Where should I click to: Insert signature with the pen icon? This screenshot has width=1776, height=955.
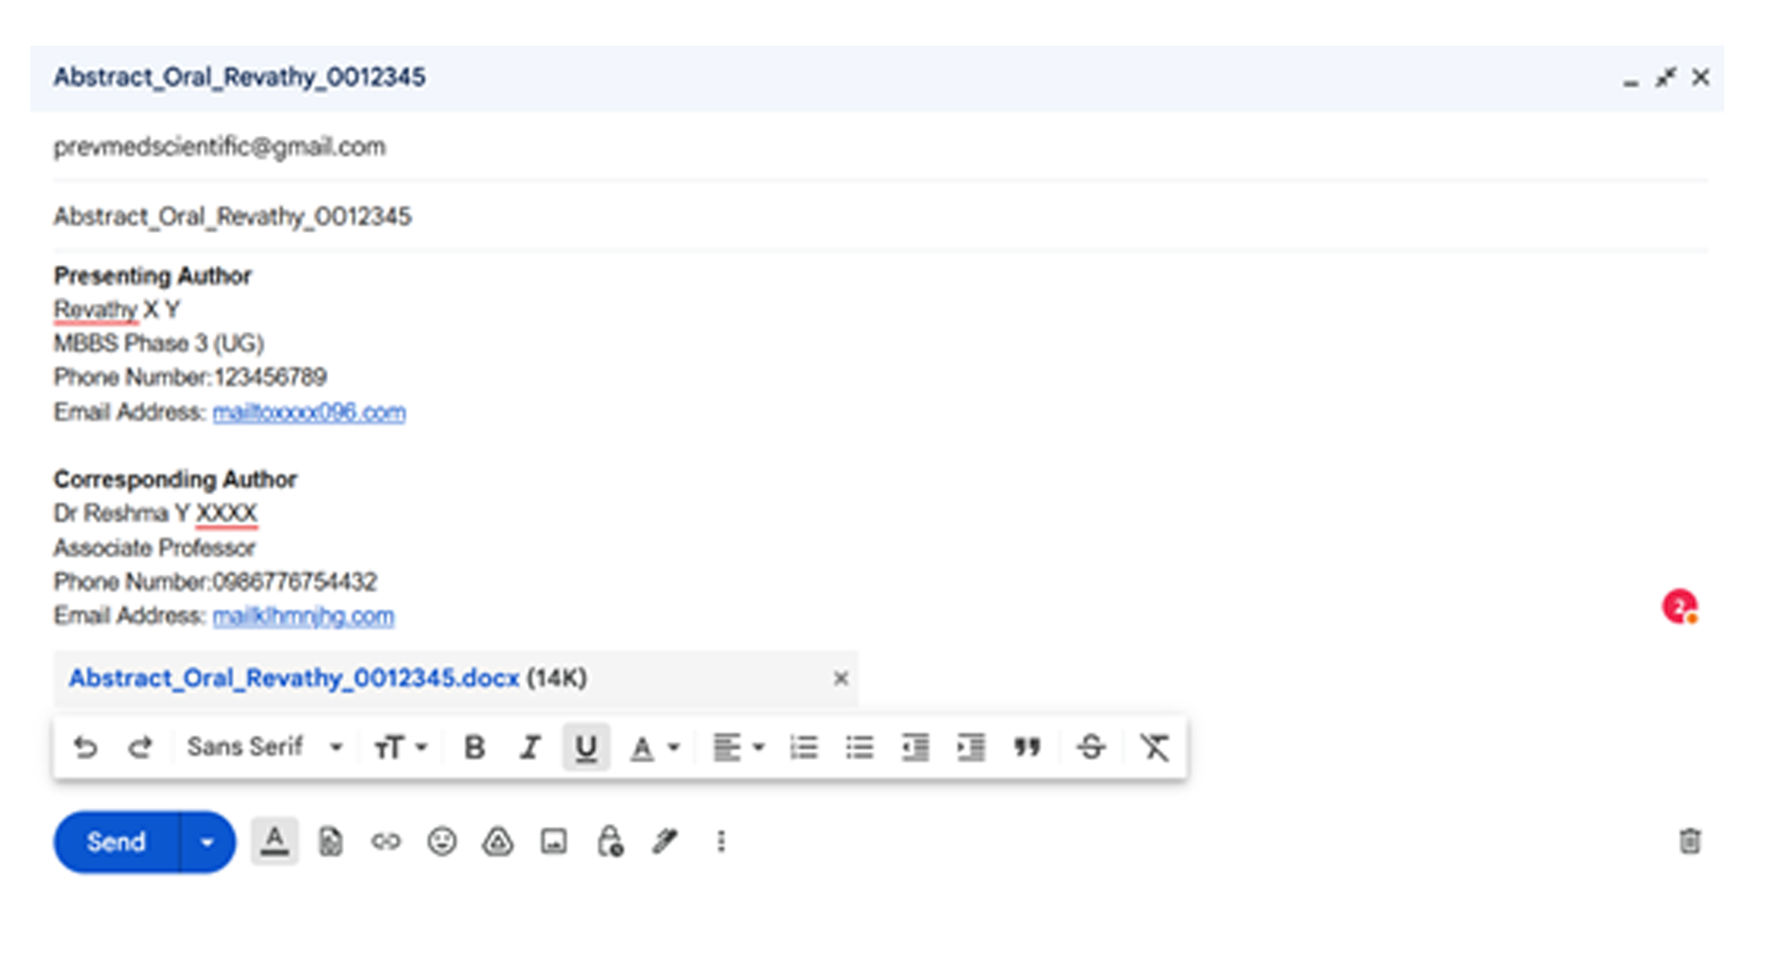(665, 842)
